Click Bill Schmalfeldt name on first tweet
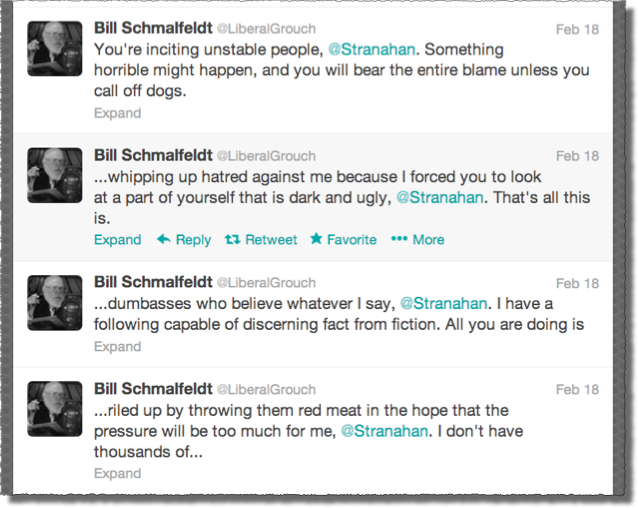This screenshot has height=508, width=638. pos(151,28)
